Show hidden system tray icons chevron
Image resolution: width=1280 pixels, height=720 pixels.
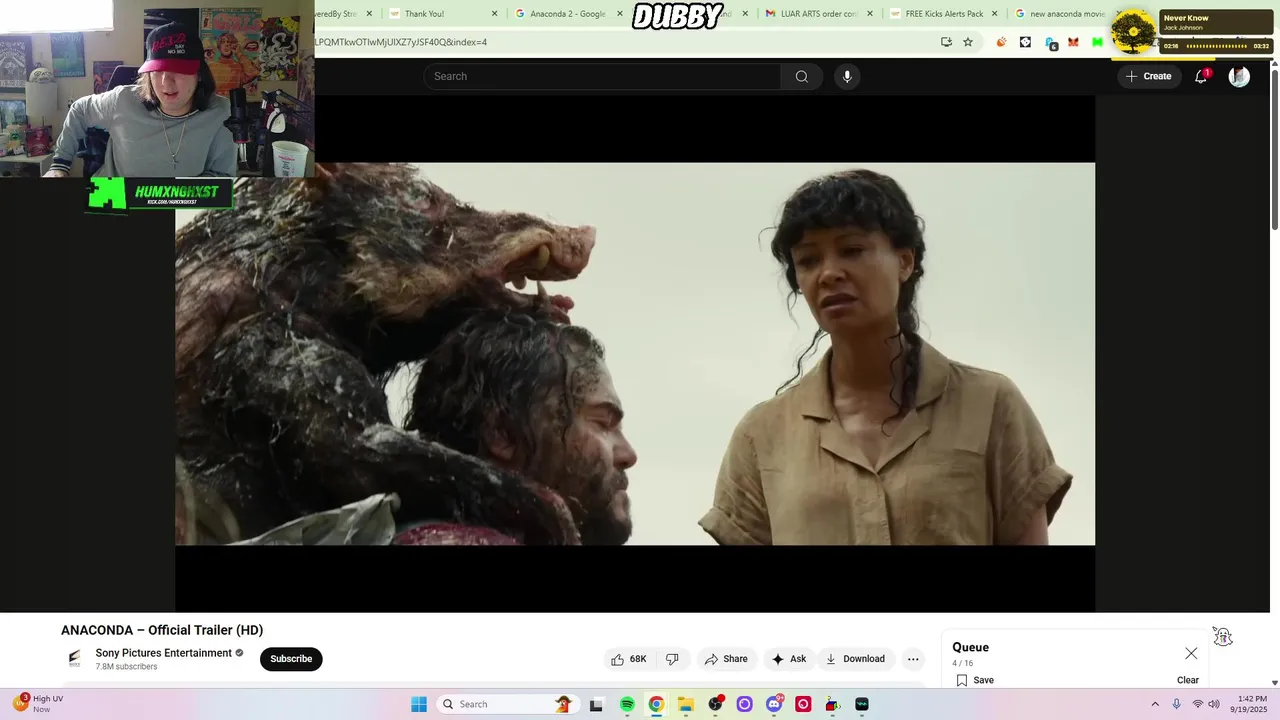pyautogui.click(x=1155, y=704)
